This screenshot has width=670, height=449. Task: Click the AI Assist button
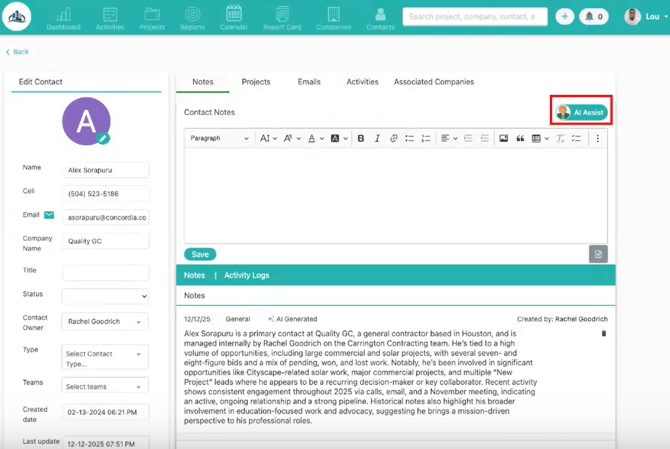click(x=581, y=112)
